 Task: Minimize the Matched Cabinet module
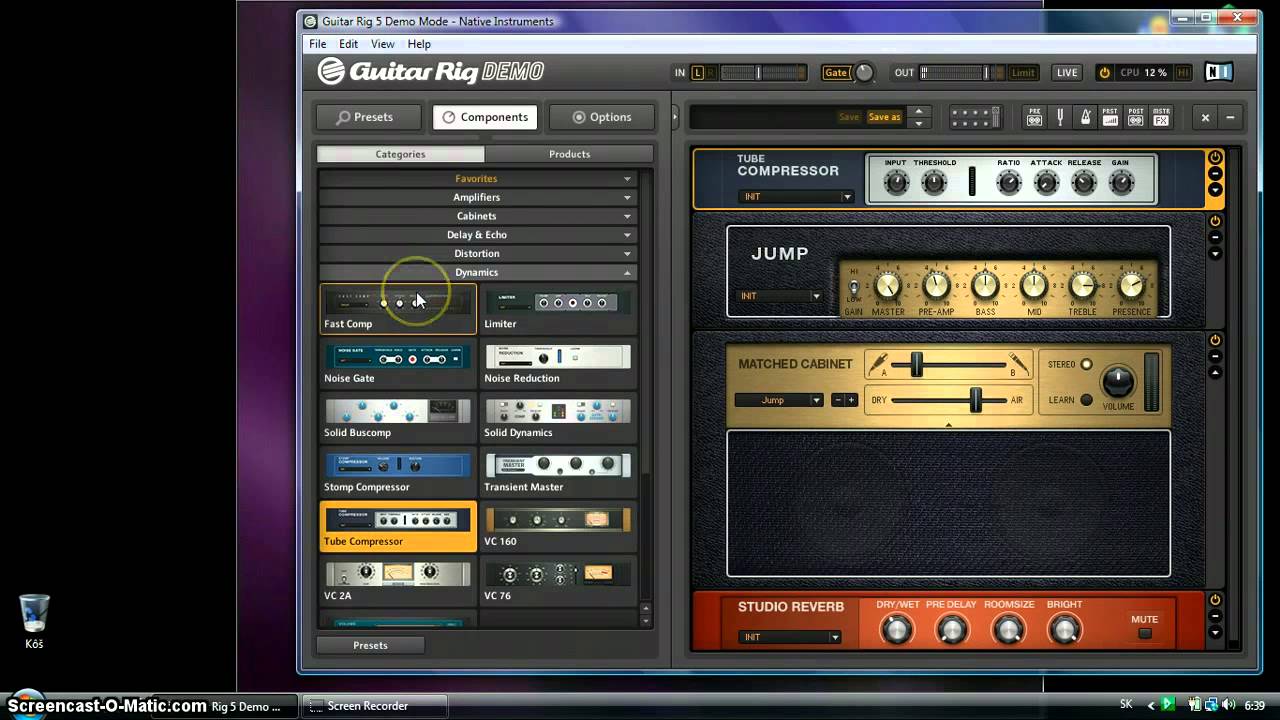[1215, 356]
